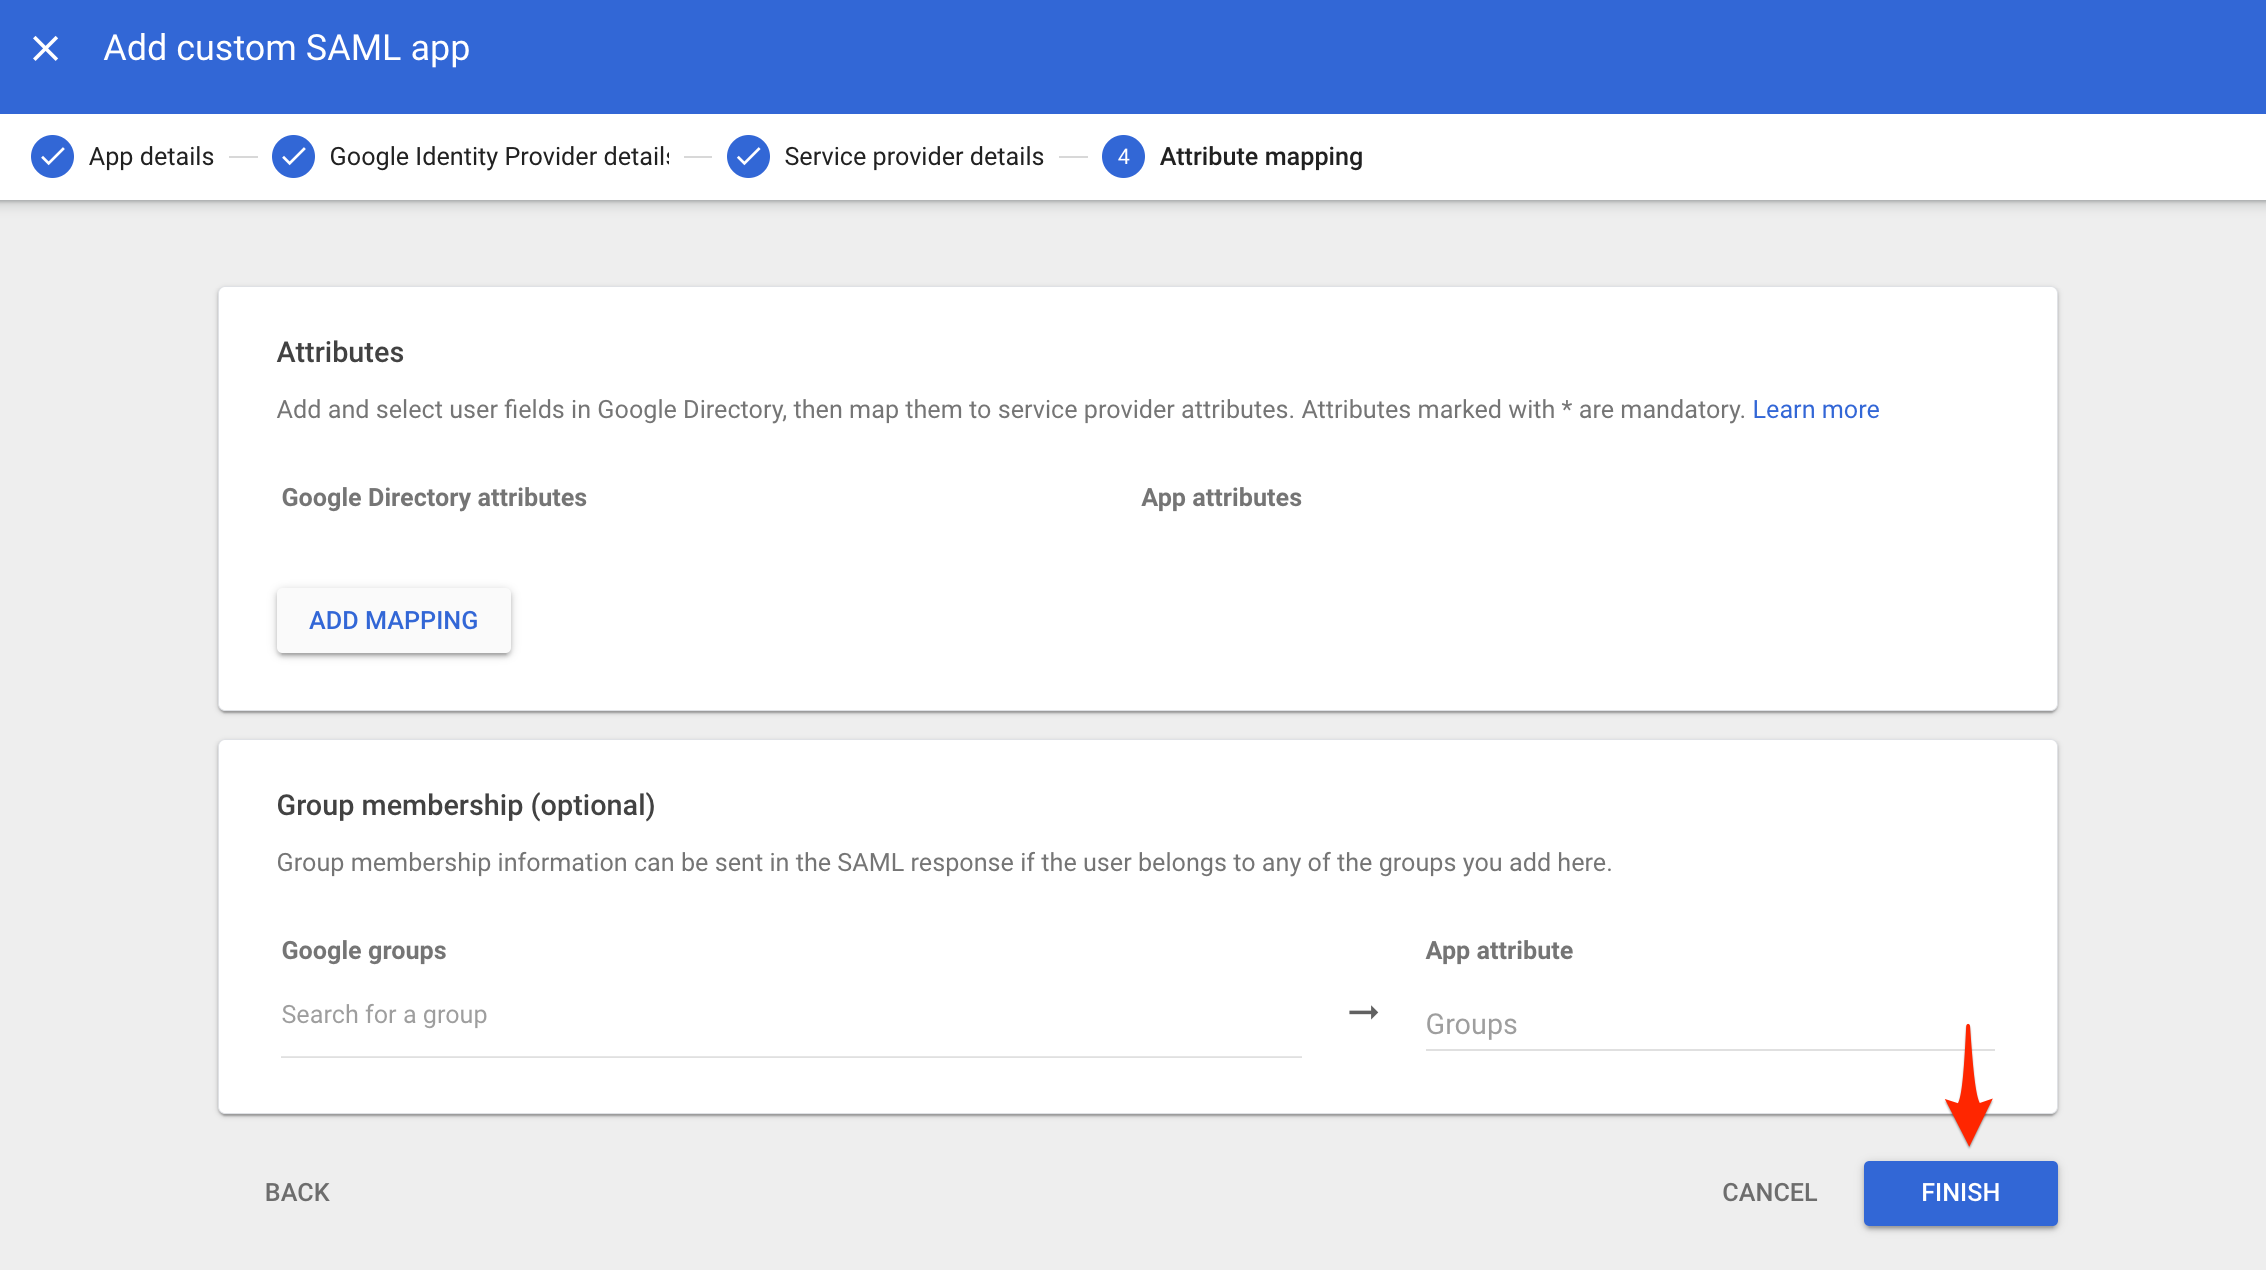The image size is (2266, 1270).
Task: Close the Add custom SAML app dialog
Action: [x=45, y=48]
